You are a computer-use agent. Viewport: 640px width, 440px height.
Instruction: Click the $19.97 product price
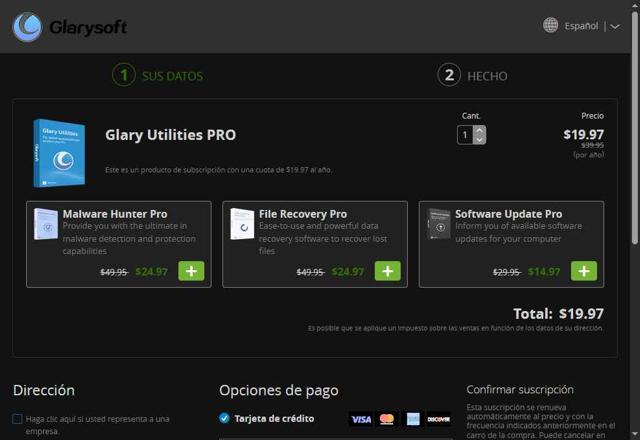click(584, 134)
